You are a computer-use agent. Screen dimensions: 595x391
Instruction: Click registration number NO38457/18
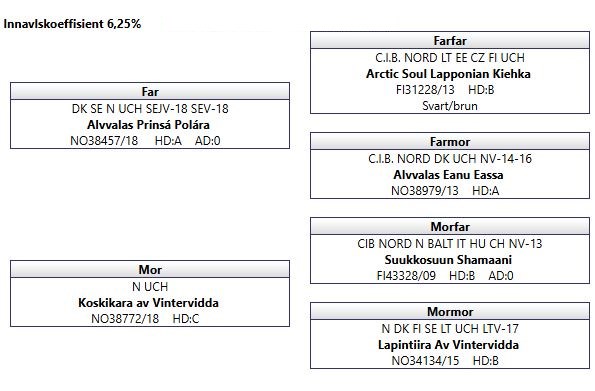(104, 141)
